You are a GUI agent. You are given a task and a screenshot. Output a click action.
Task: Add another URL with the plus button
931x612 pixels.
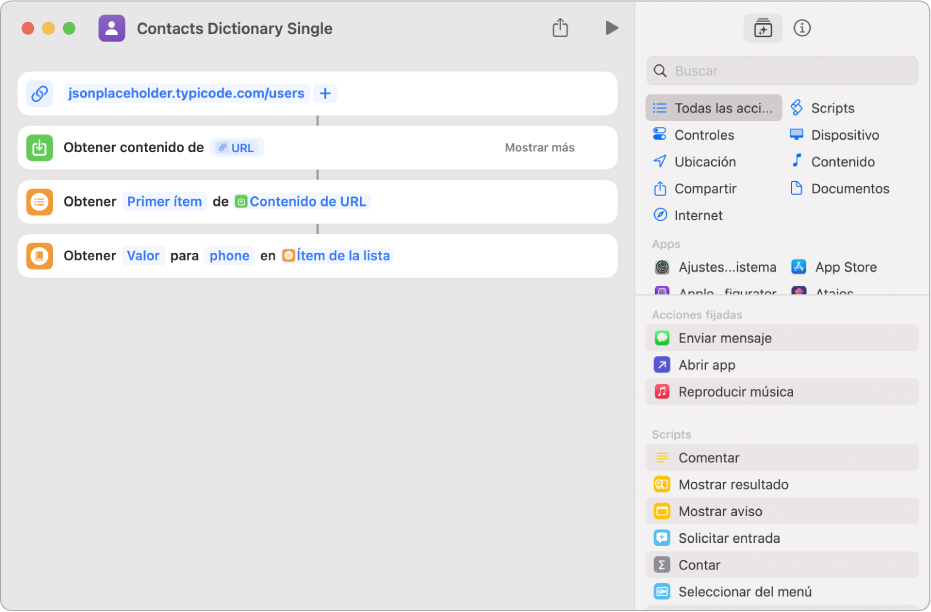[x=325, y=93]
